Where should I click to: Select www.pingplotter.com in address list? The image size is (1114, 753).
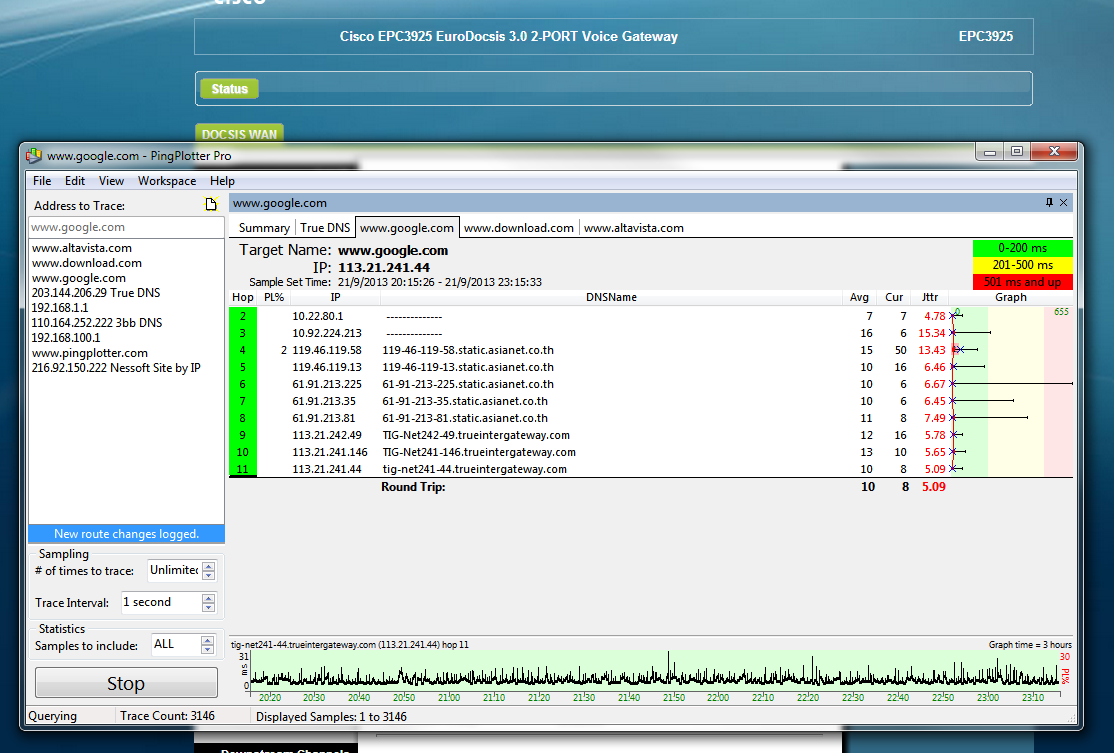pyautogui.click(x=90, y=353)
